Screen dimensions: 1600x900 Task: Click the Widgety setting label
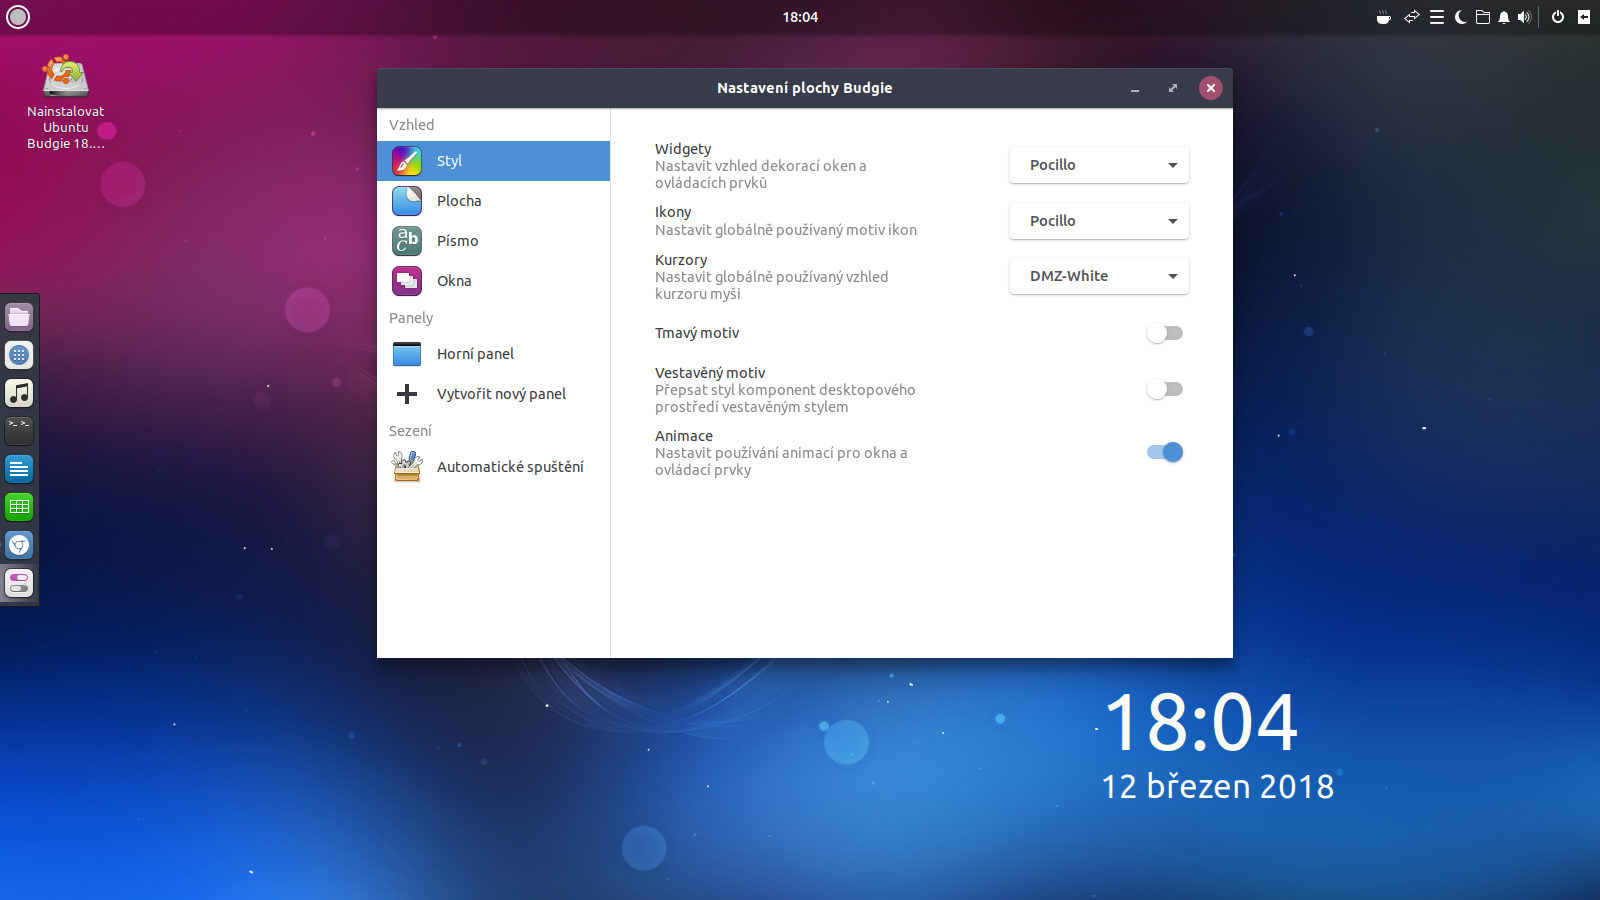point(683,149)
